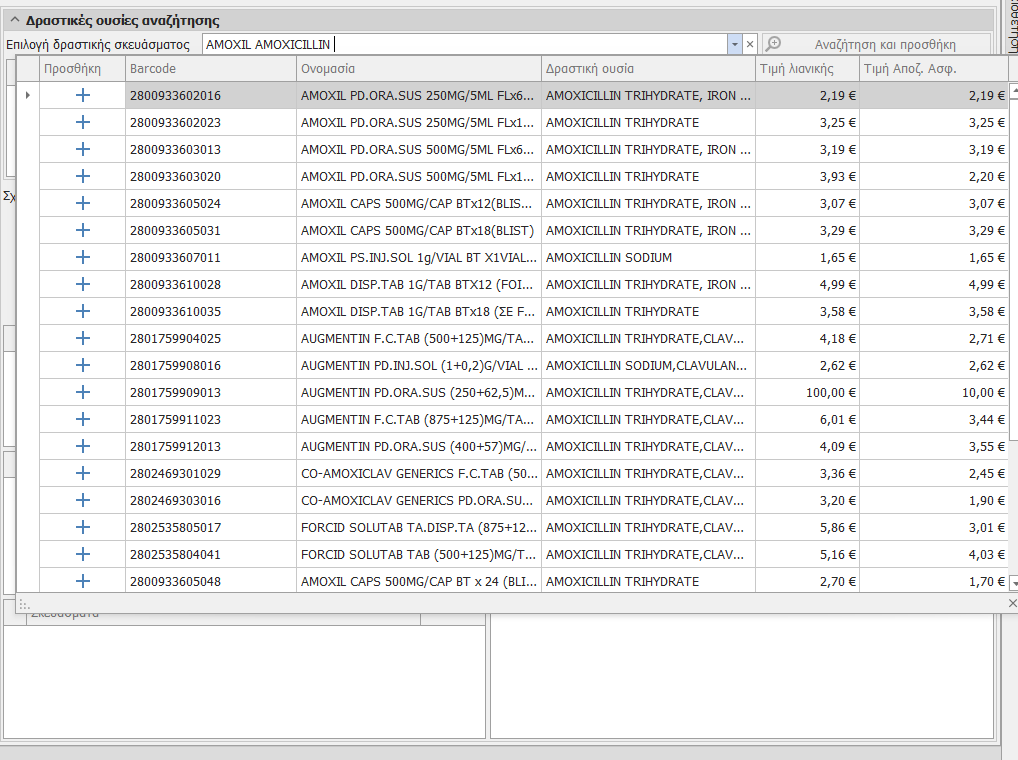The image size is (1018, 760).
Task: Click plus icon for barcode 2802469301029
Action: pyautogui.click(x=82, y=473)
